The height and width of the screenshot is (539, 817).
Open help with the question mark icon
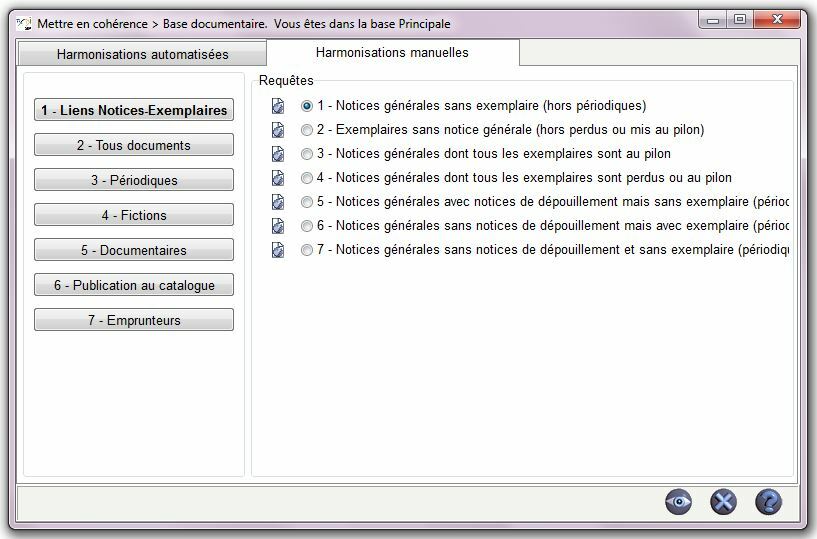tap(768, 502)
